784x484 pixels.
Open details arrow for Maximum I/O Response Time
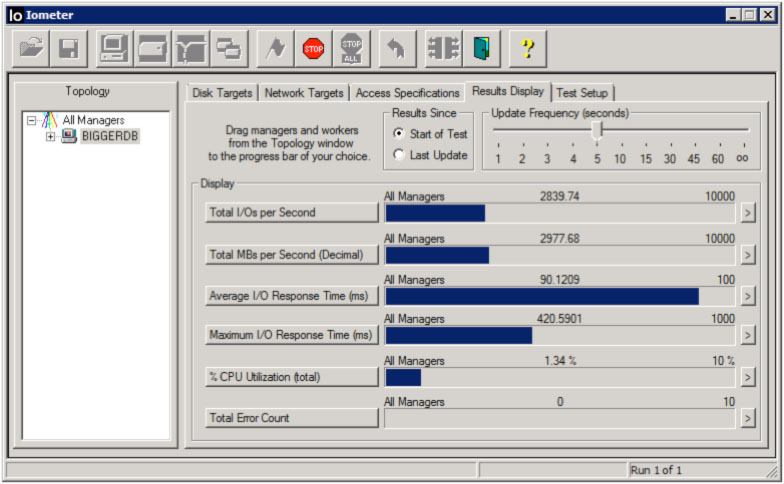748,335
